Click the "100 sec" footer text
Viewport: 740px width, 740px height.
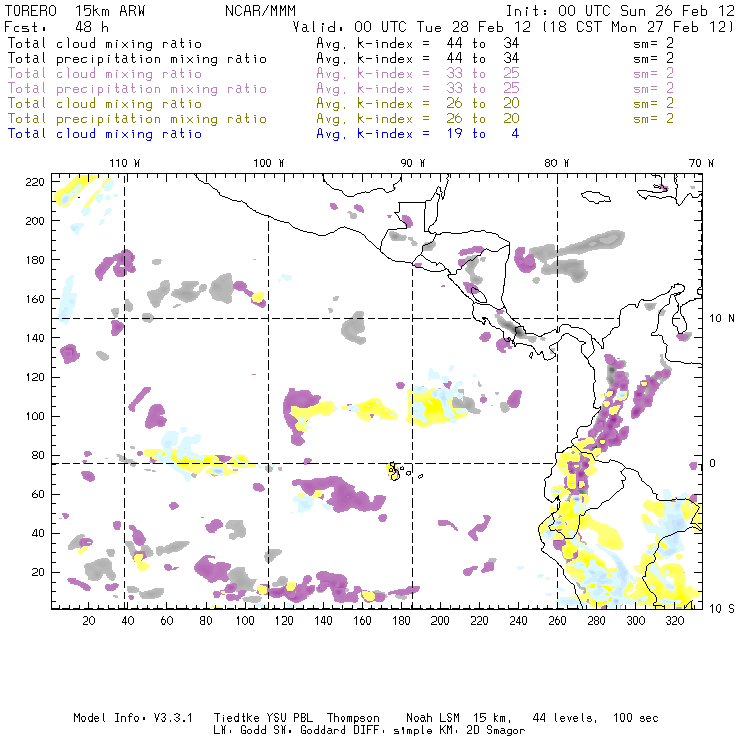click(636, 718)
